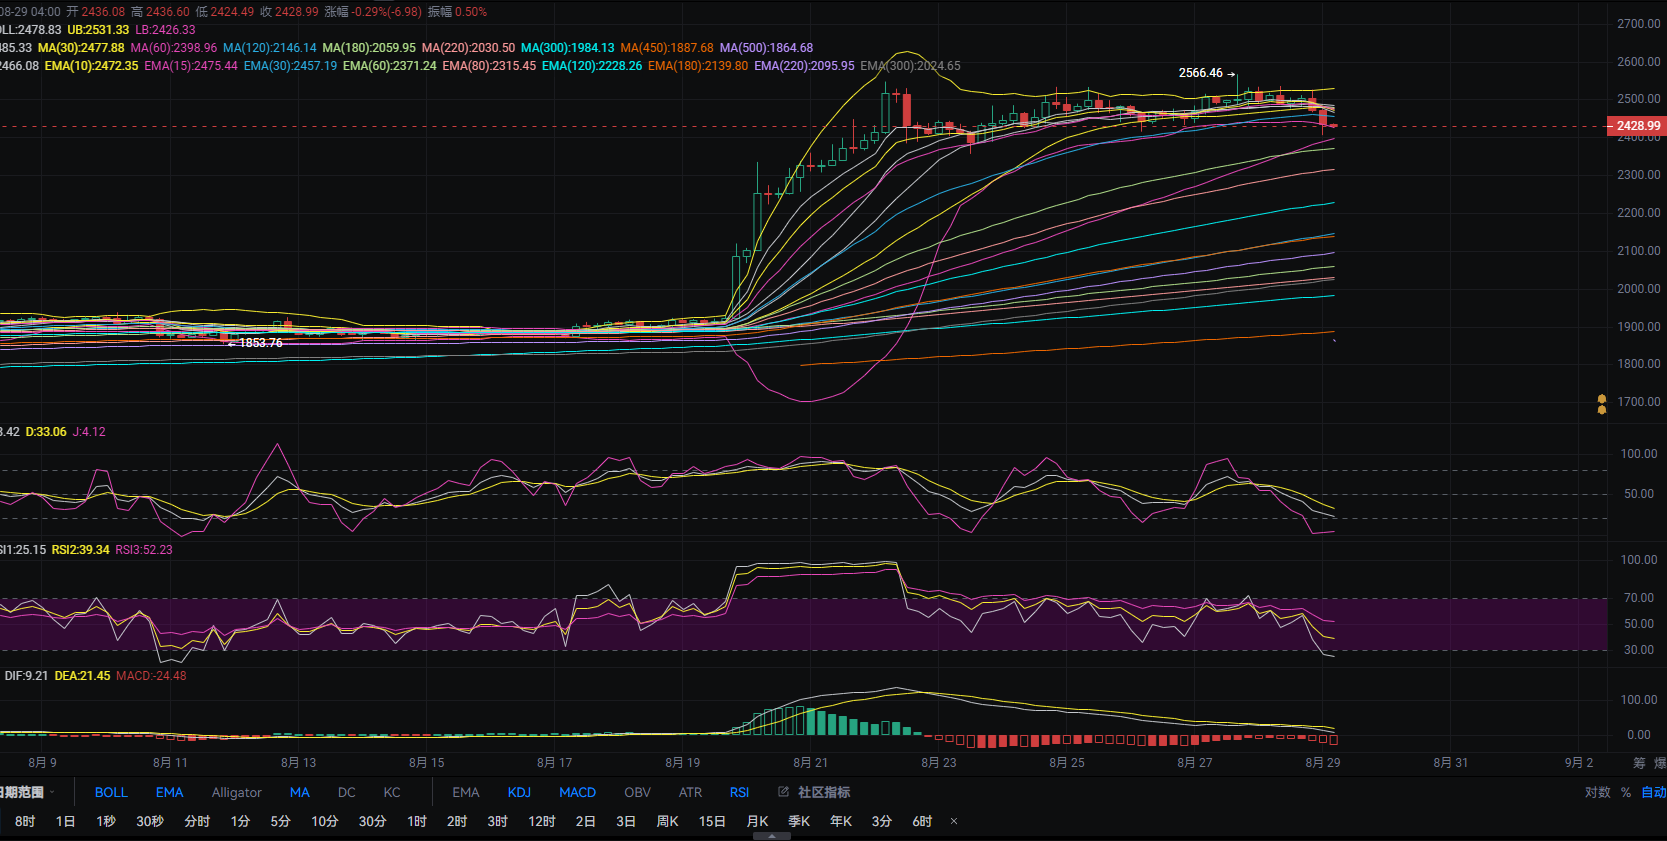This screenshot has height=841, width=1667.
Task: Expand the 日期范围 date range dropdown
Action: tap(27, 792)
